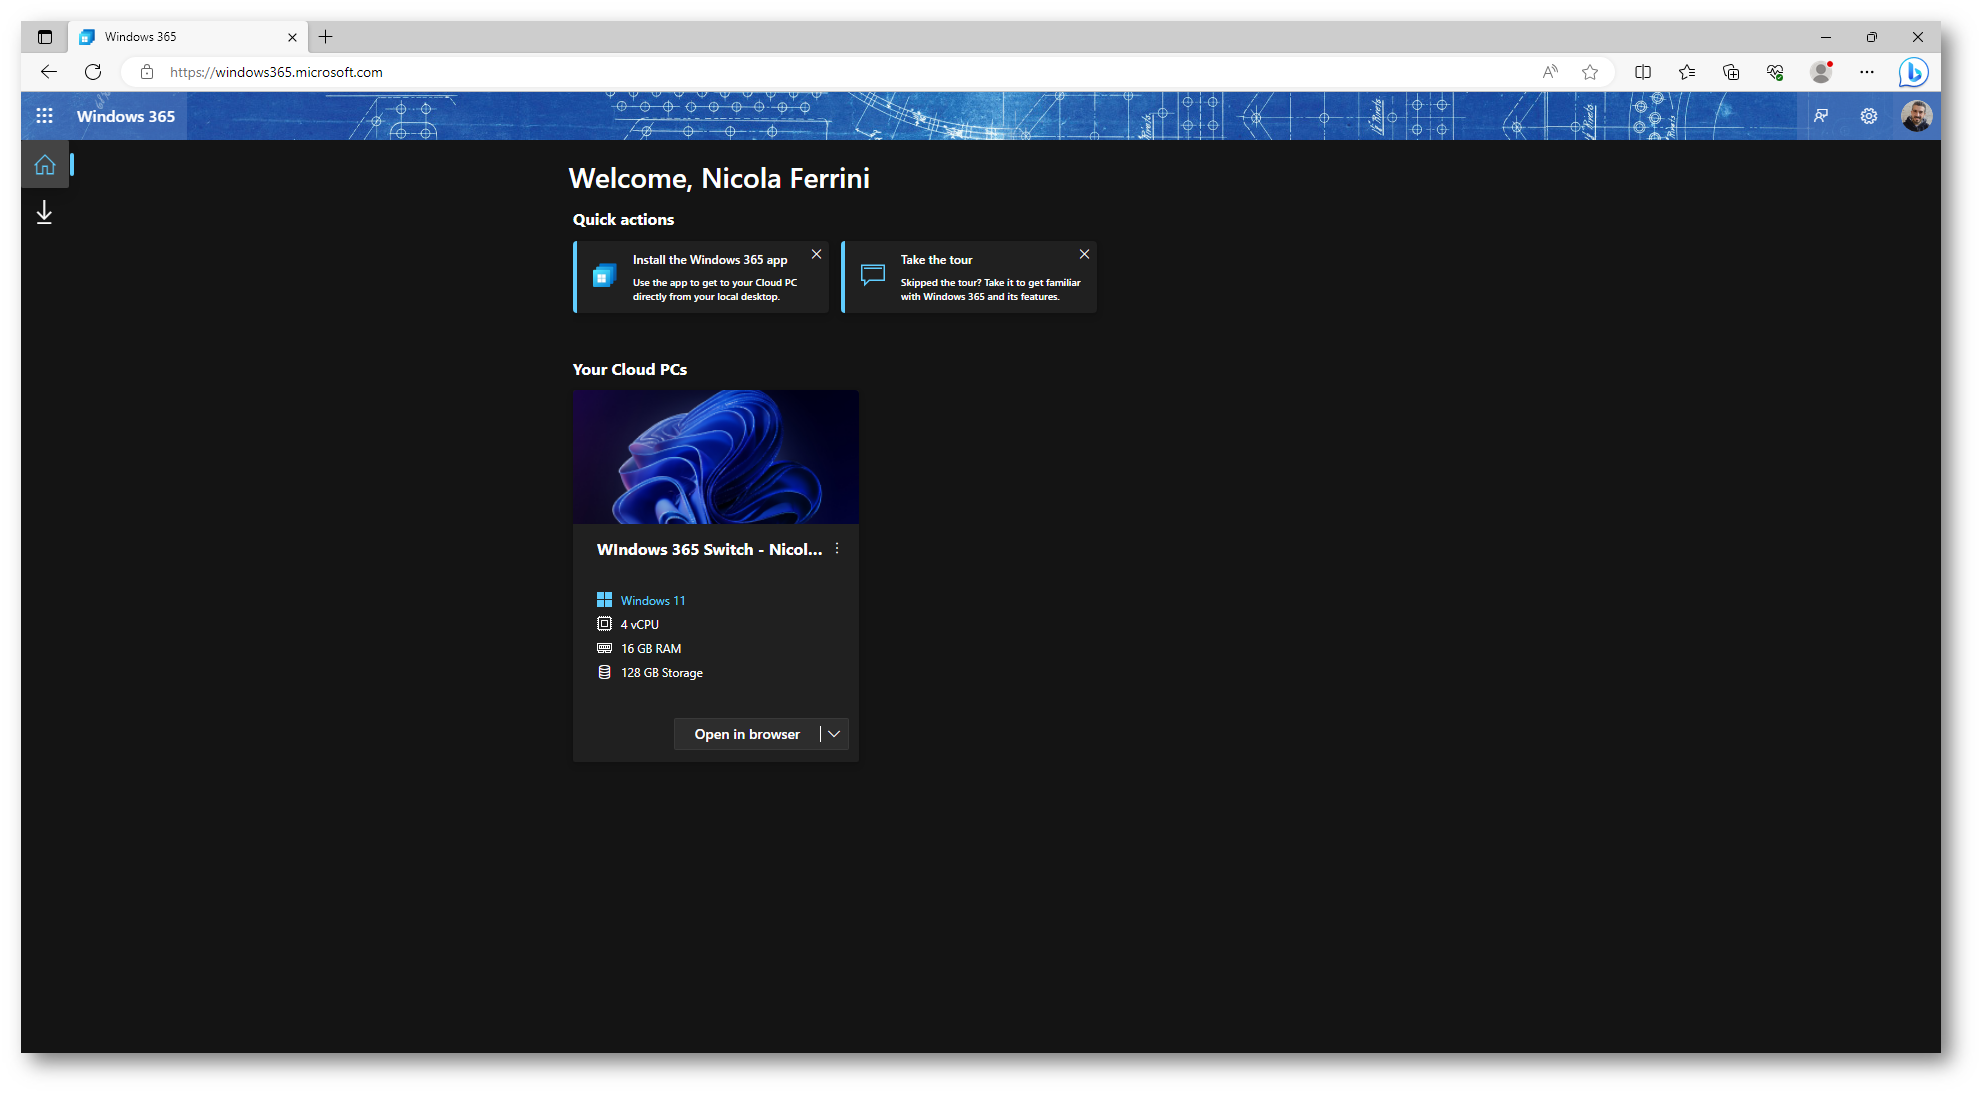Close the Windows 365 tab
The height and width of the screenshot is (1095, 1983).
click(x=292, y=37)
